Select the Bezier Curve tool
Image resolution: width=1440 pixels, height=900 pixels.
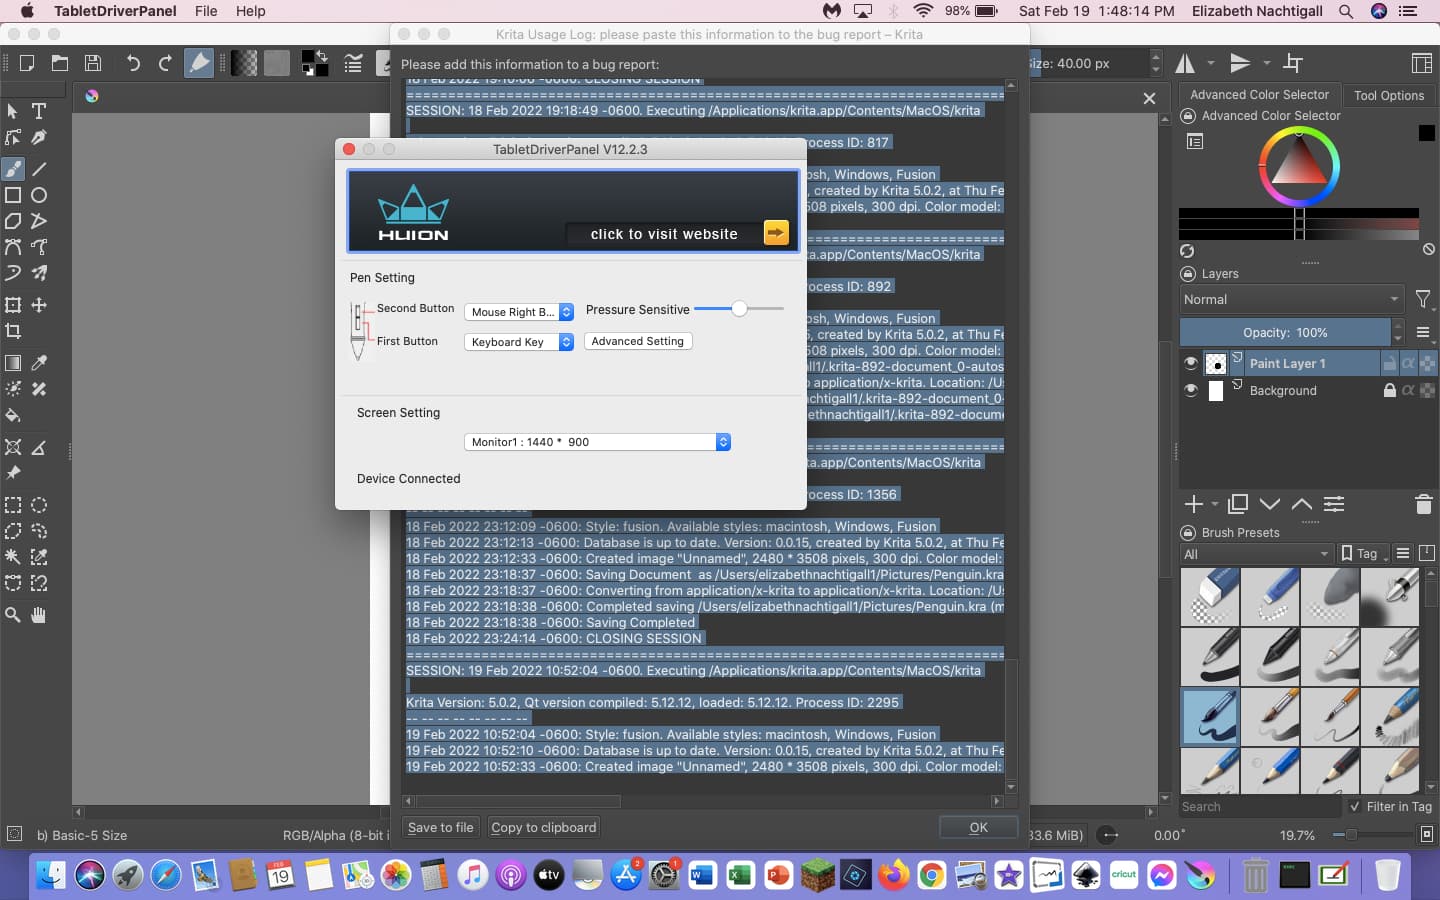(13, 247)
